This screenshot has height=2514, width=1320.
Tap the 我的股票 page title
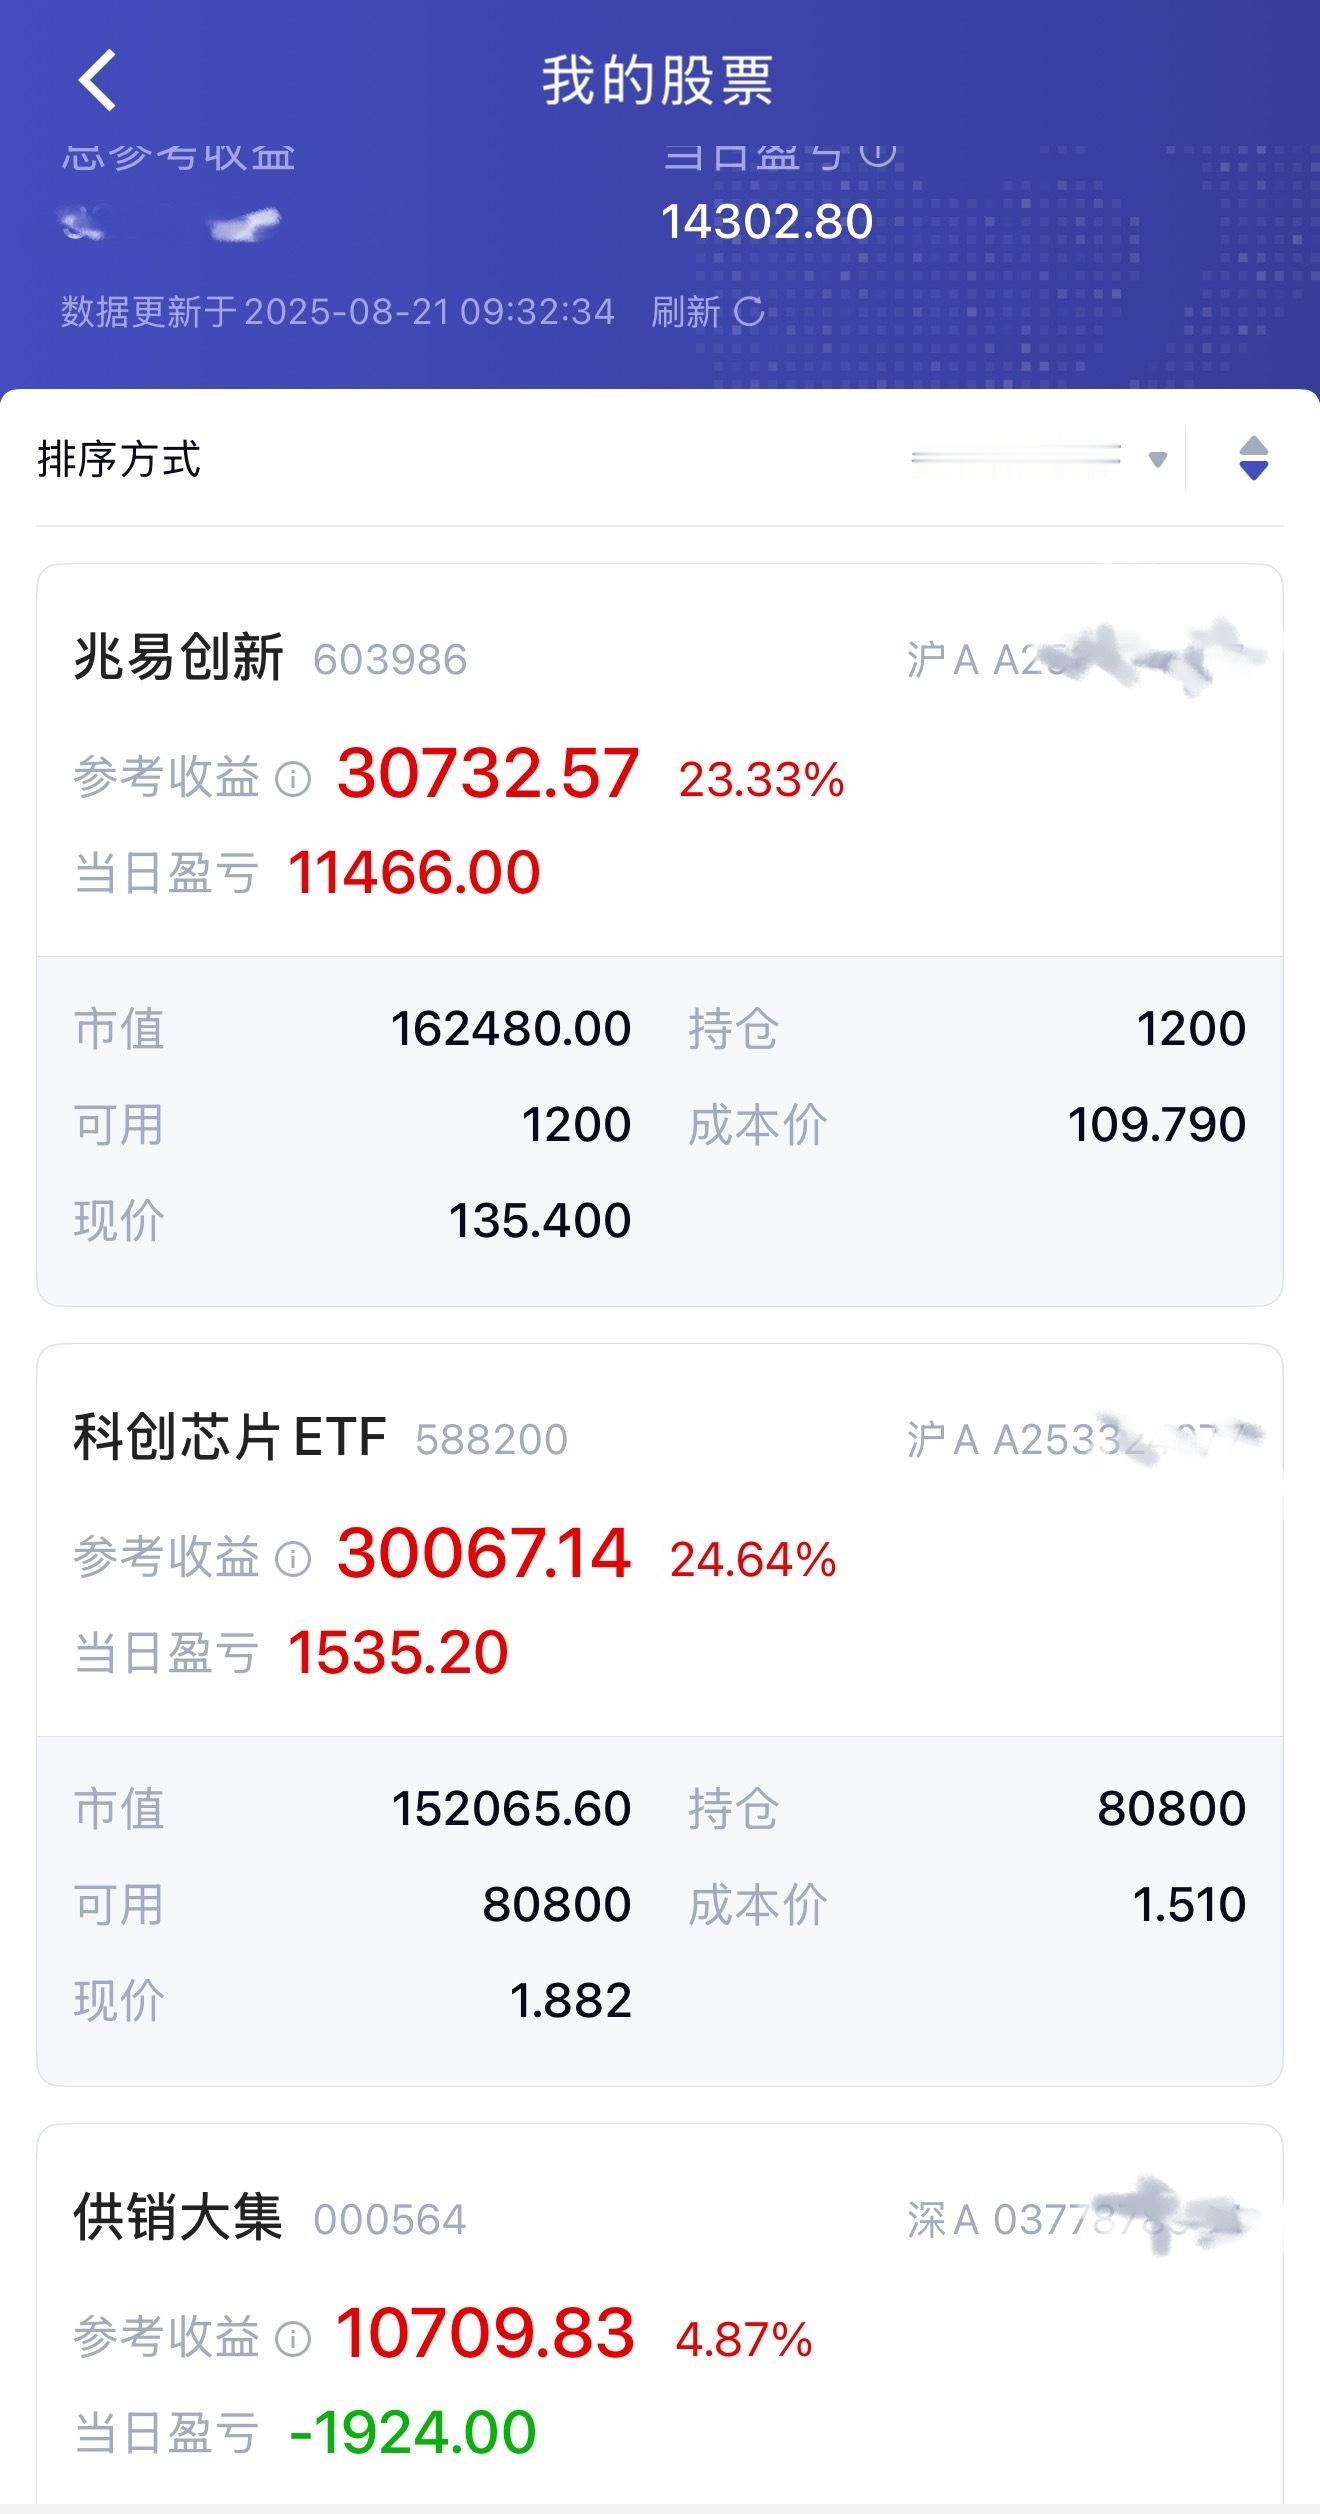click(x=658, y=80)
